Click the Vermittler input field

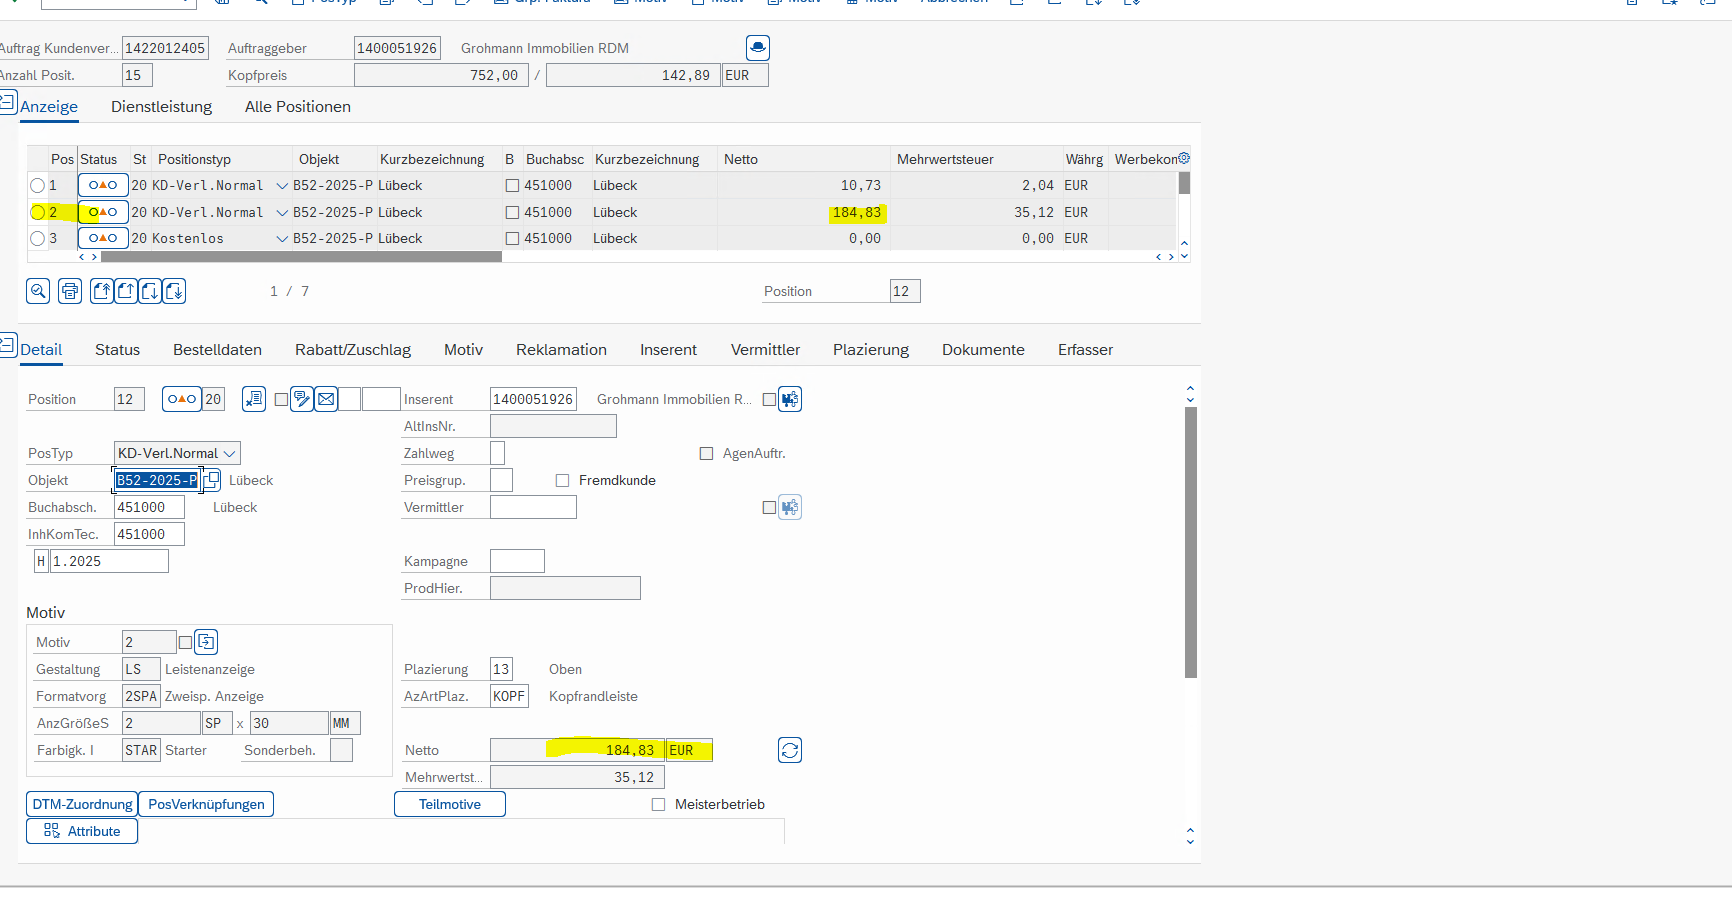[x=533, y=507]
